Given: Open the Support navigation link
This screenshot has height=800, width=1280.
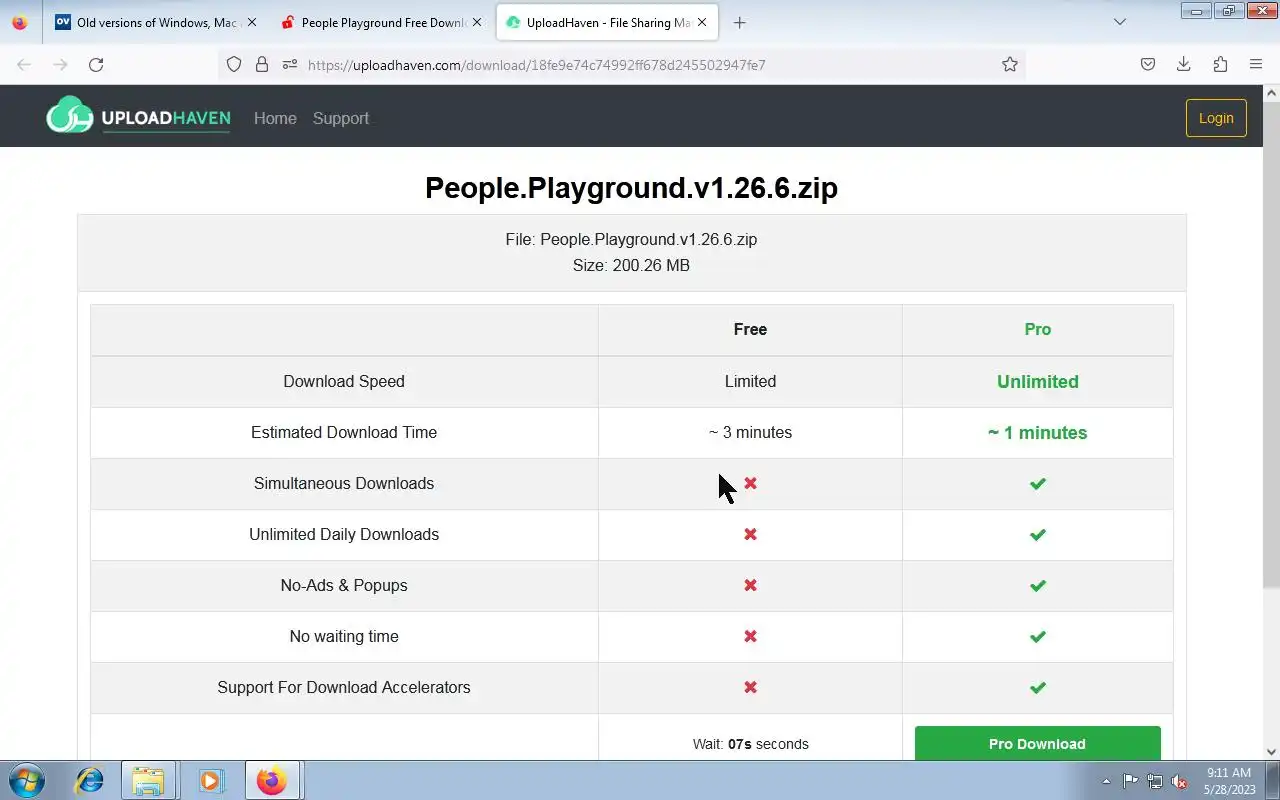Looking at the screenshot, I should (x=341, y=118).
